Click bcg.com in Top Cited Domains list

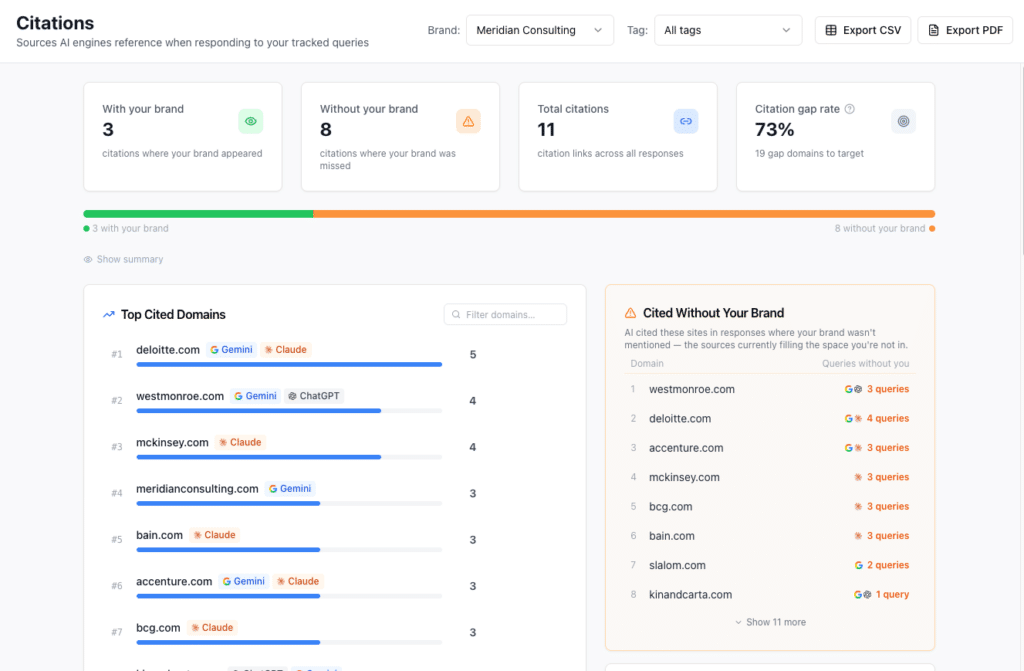[158, 628]
